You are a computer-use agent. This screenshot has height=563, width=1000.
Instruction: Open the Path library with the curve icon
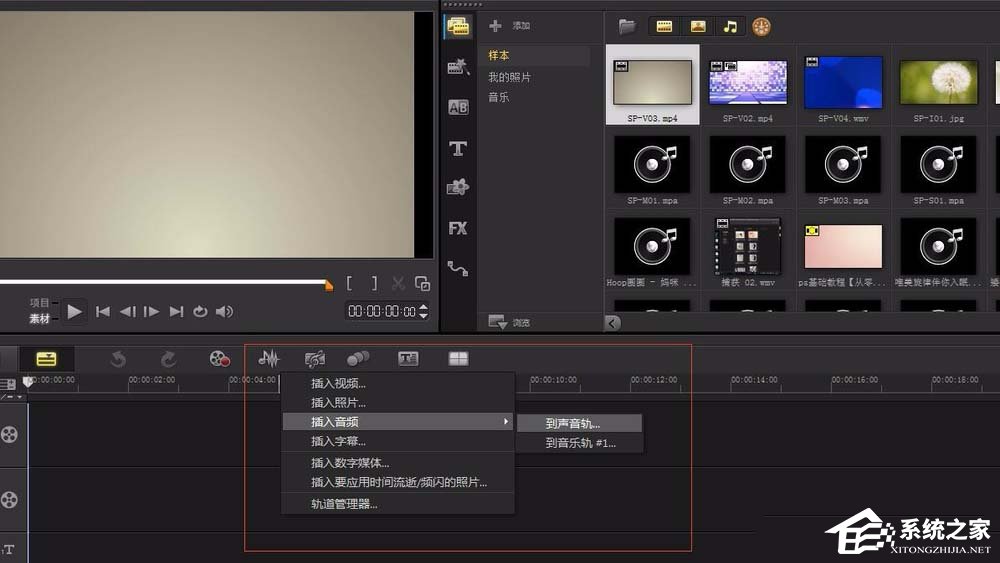coord(458,268)
